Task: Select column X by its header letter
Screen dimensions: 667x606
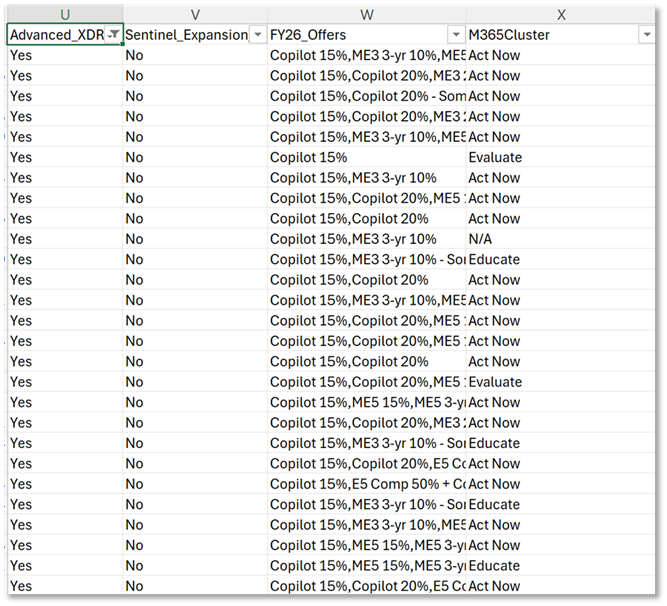Action: click(x=561, y=15)
